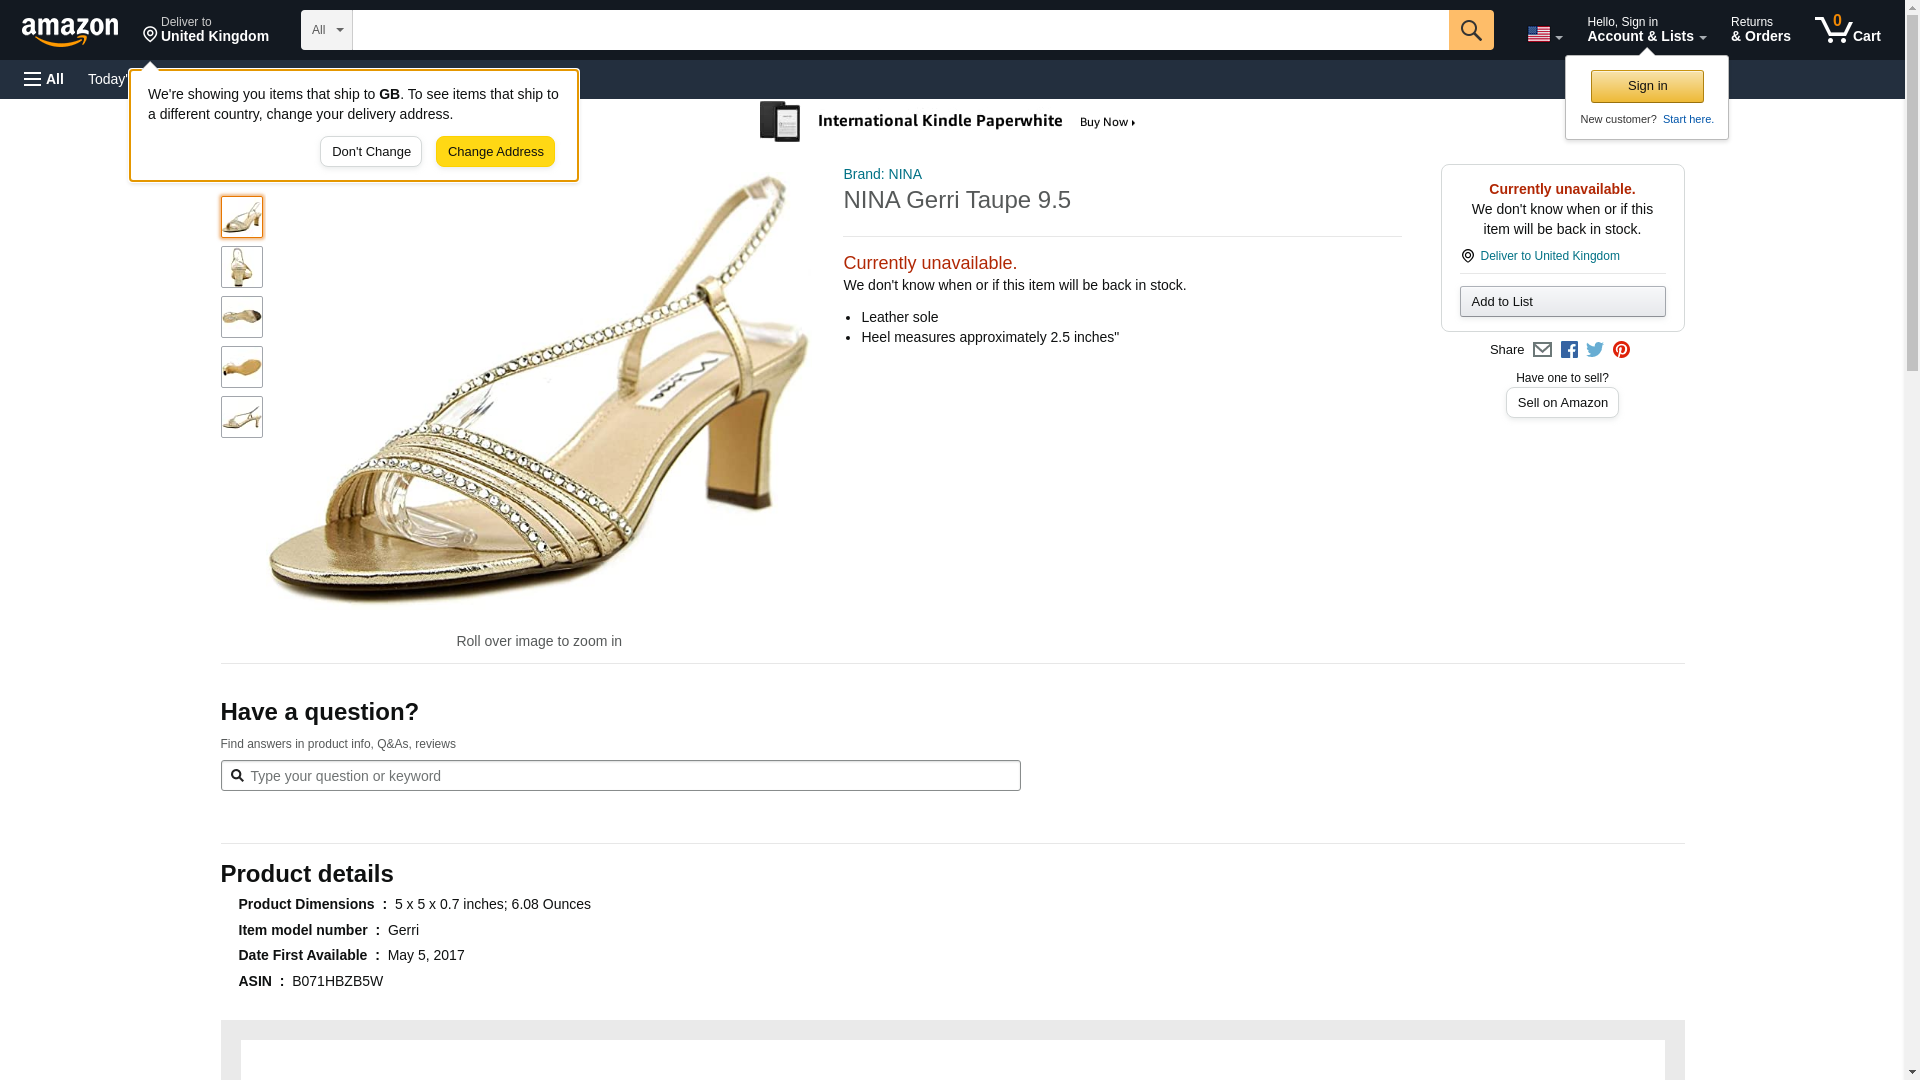Select the fourth shoe sole thumbnail
The width and height of the screenshot is (1920, 1080).
(242, 367)
